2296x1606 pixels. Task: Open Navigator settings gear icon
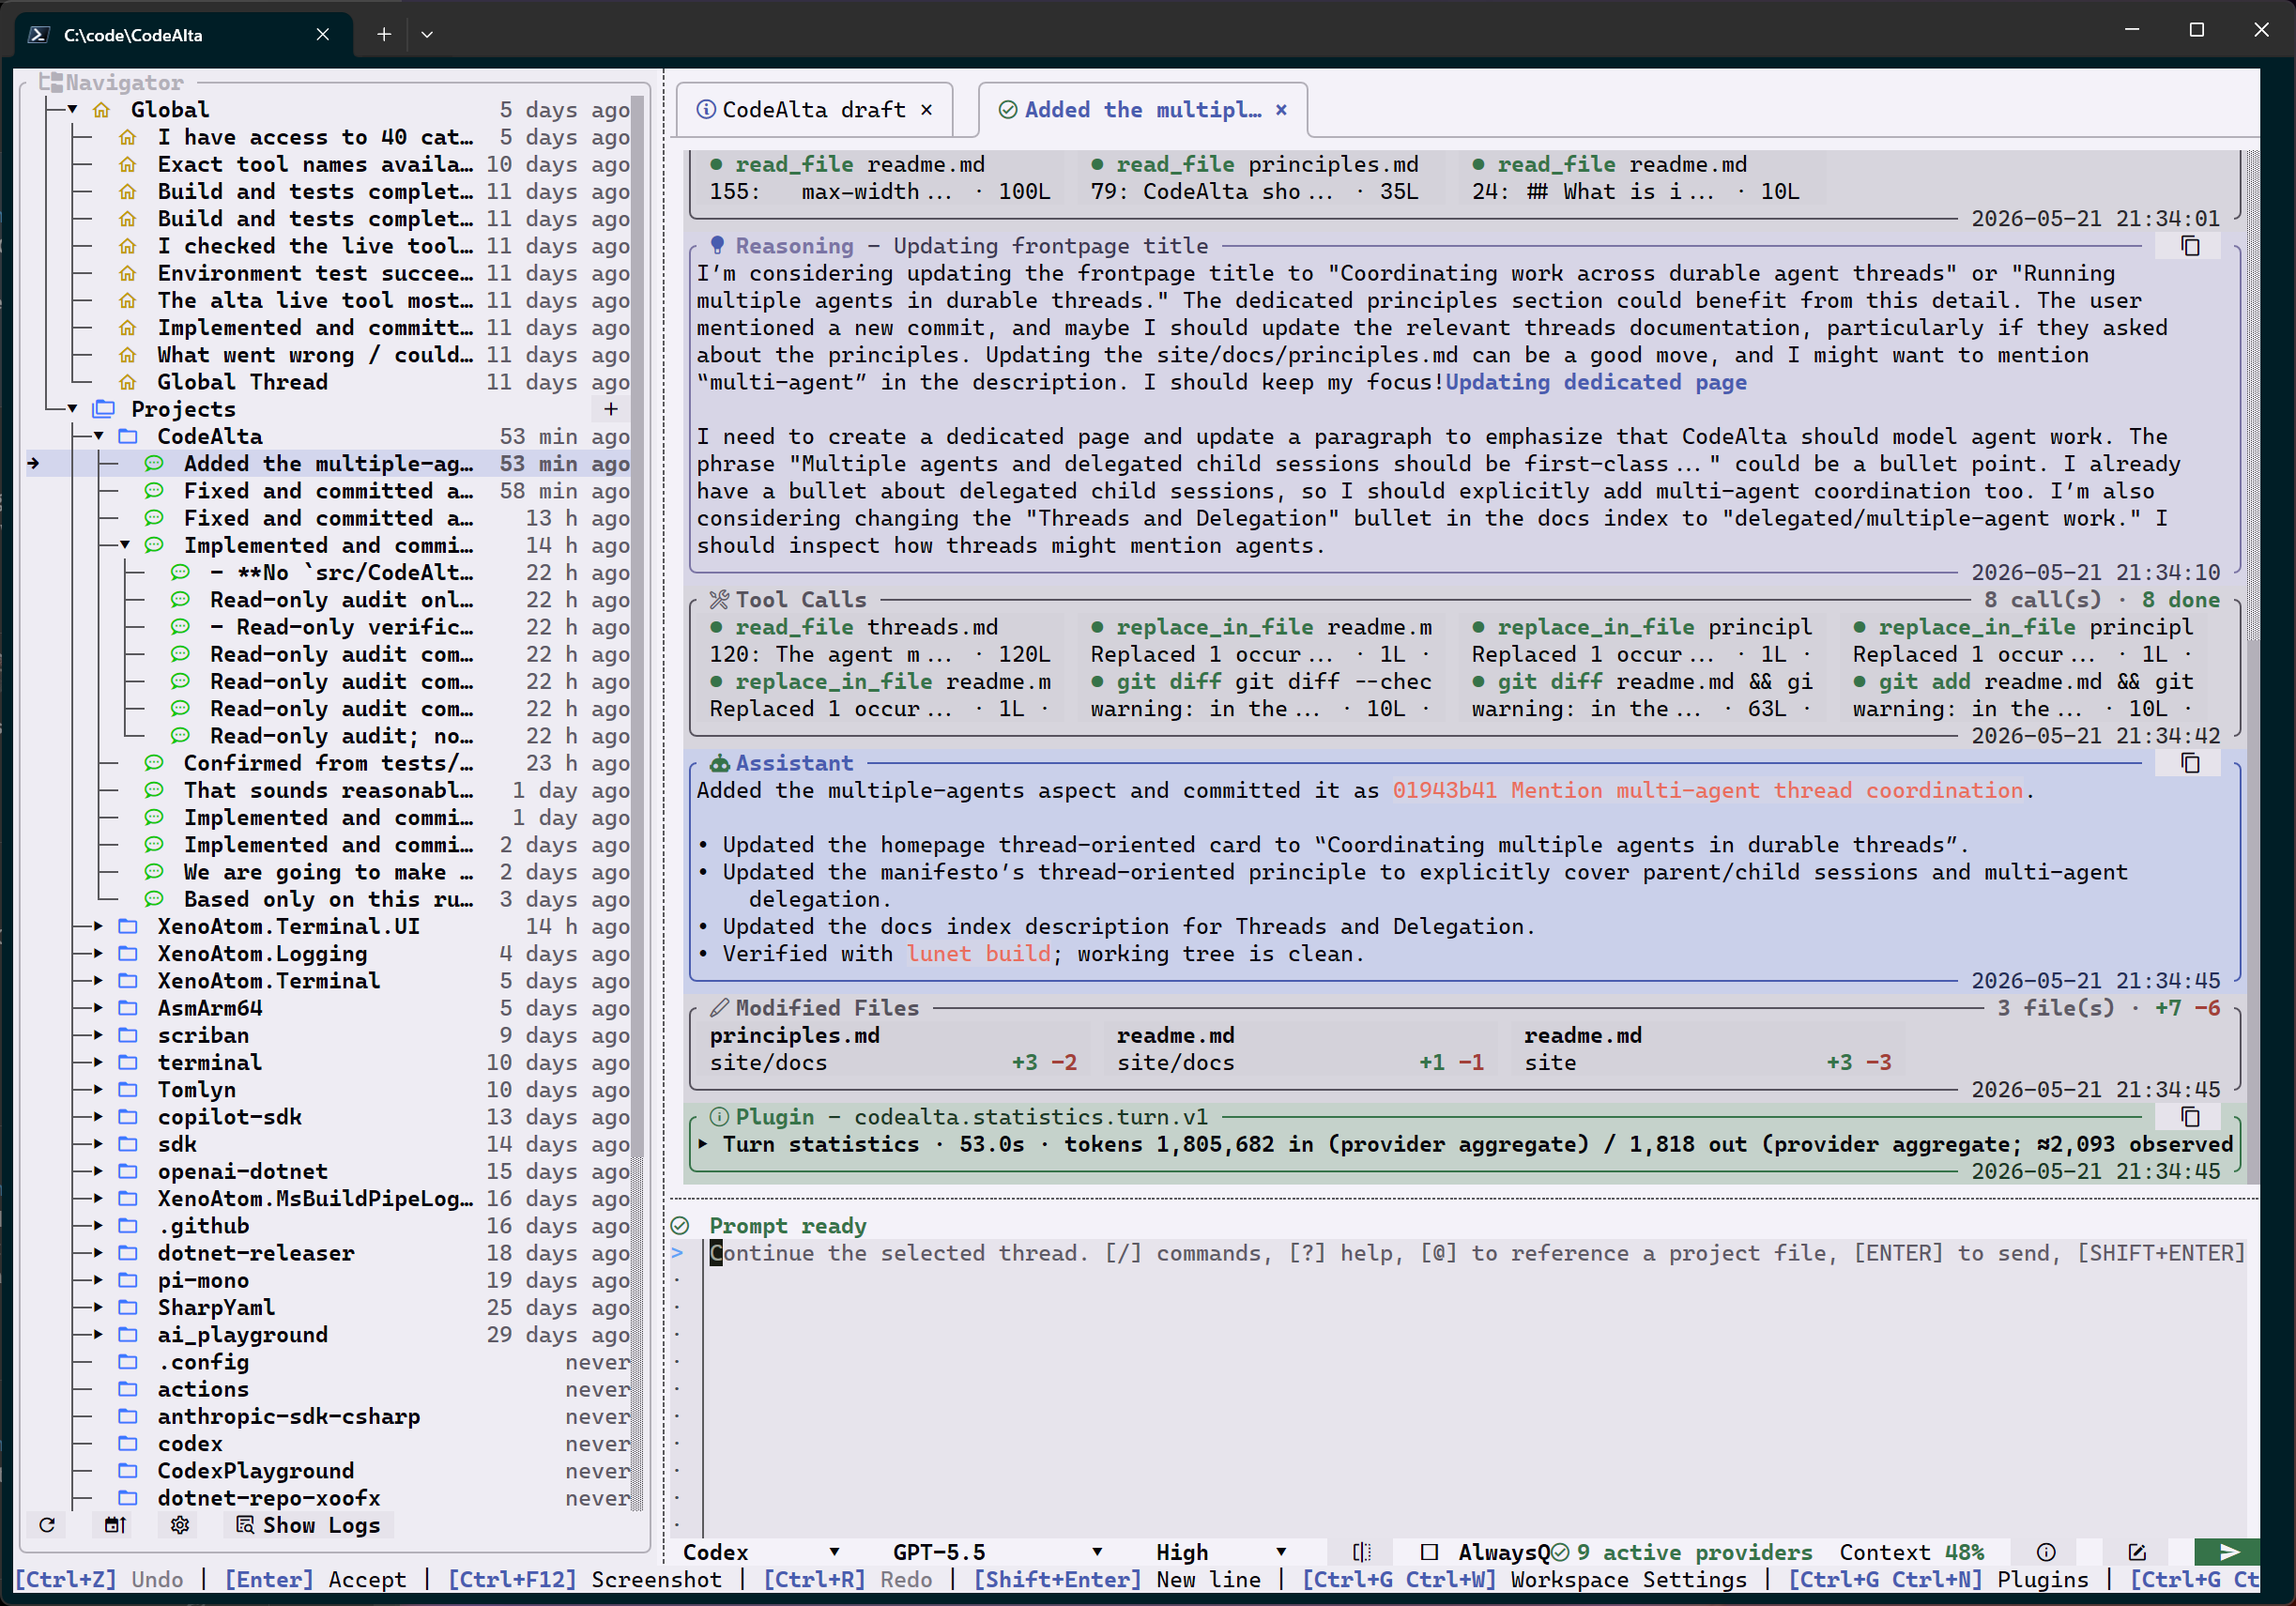point(180,1525)
